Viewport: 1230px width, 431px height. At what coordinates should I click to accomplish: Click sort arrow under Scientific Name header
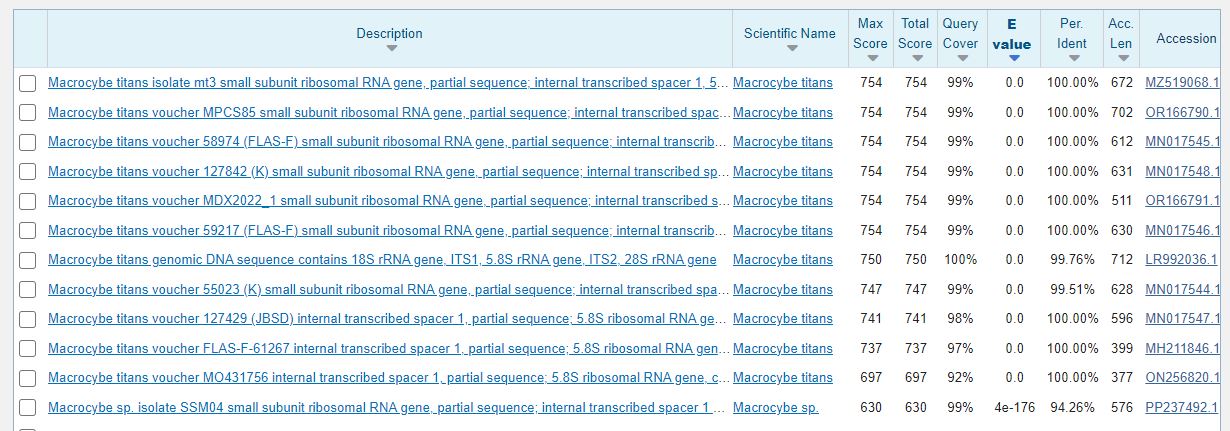point(790,49)
